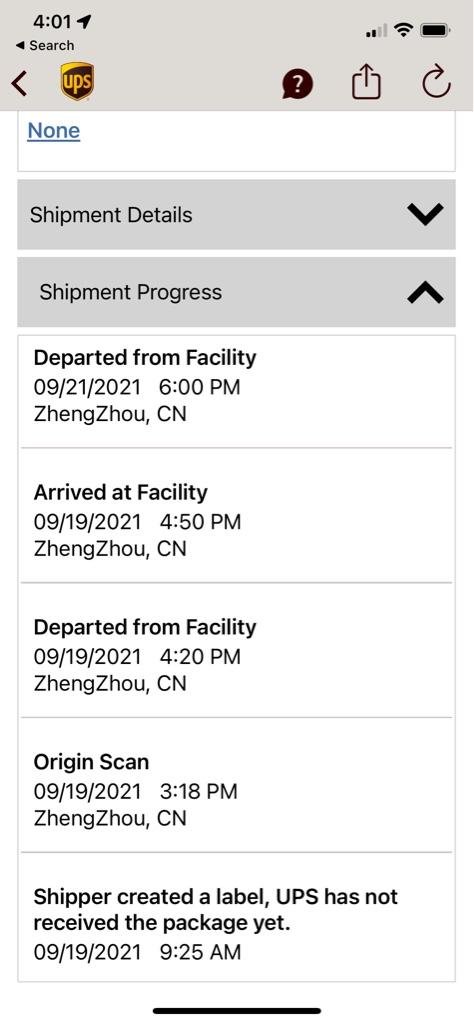Expand the Shipment Details section

point(236,214)
